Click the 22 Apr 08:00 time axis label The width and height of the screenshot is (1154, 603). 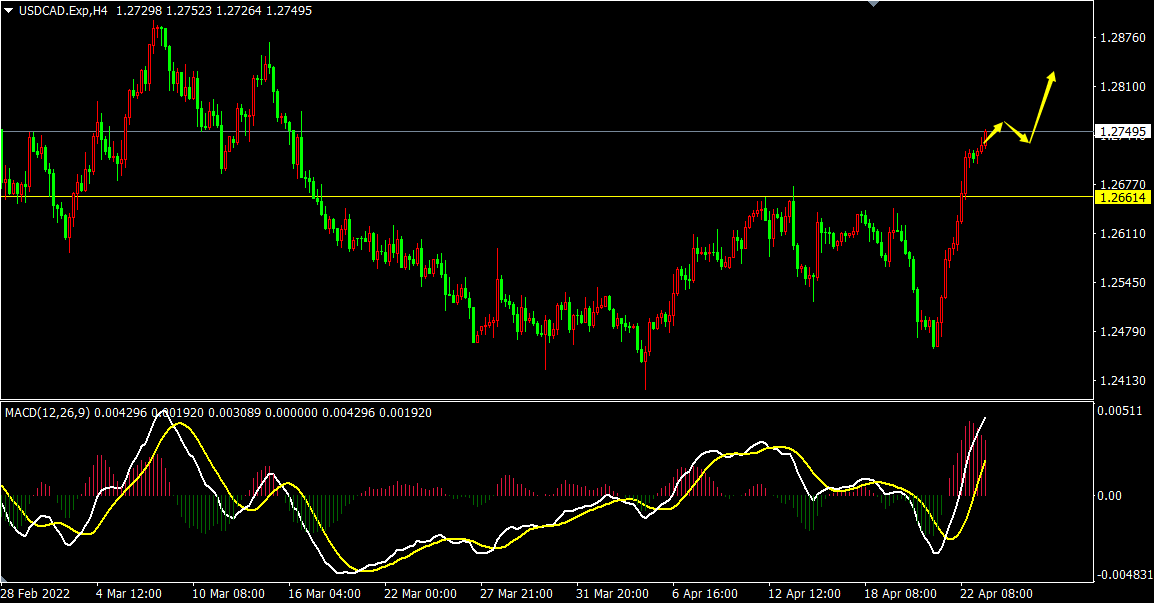(x=995, y=593)
